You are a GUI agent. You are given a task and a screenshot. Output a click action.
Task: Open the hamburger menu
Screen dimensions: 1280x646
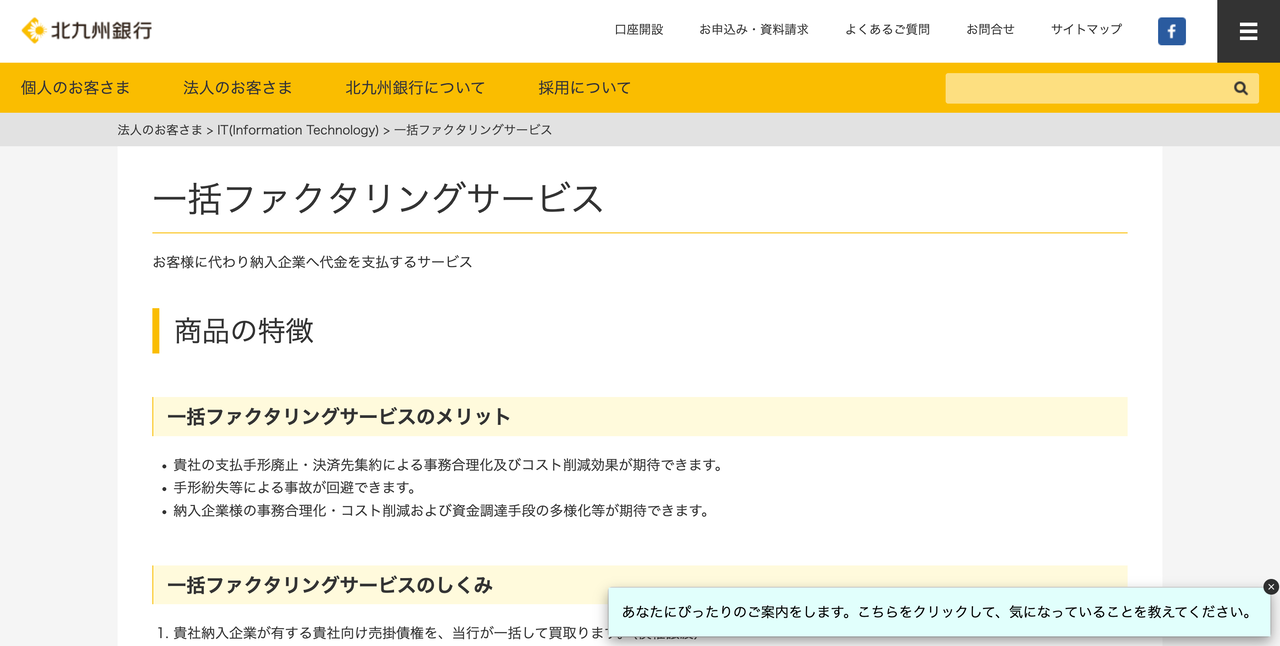1248,31
